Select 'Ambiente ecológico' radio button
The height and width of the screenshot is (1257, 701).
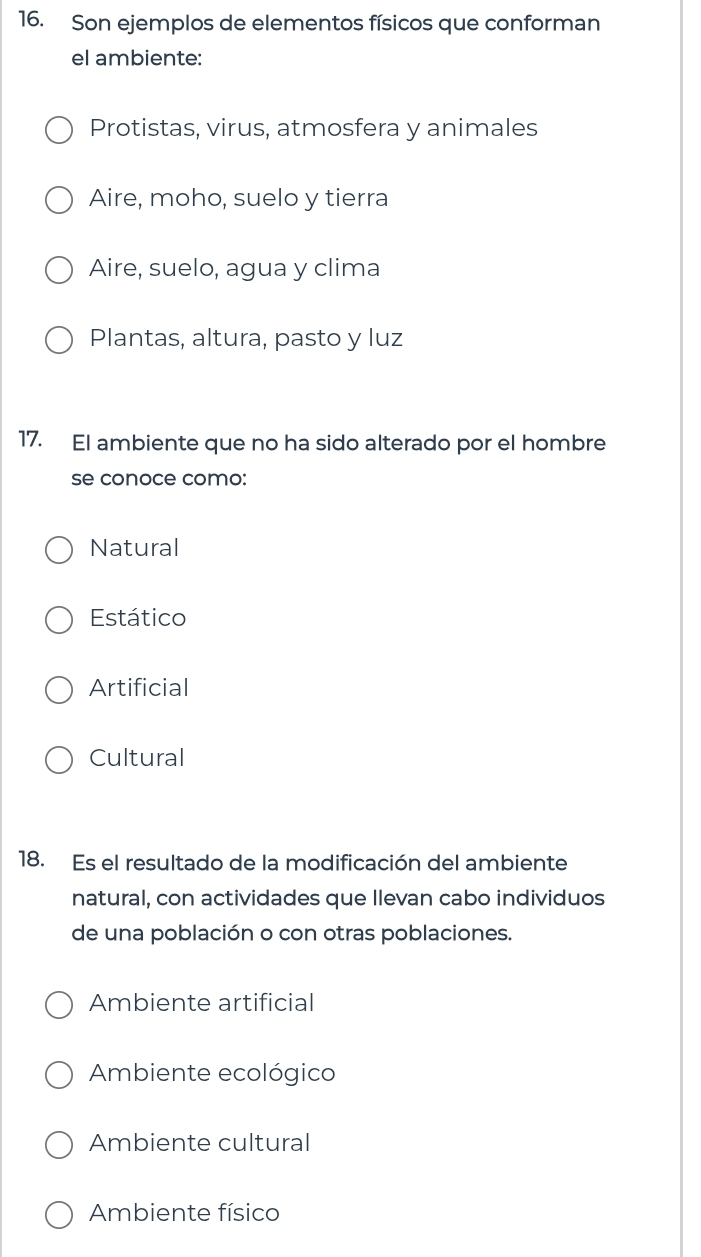pyautogui.click(x=59, y=1075)
